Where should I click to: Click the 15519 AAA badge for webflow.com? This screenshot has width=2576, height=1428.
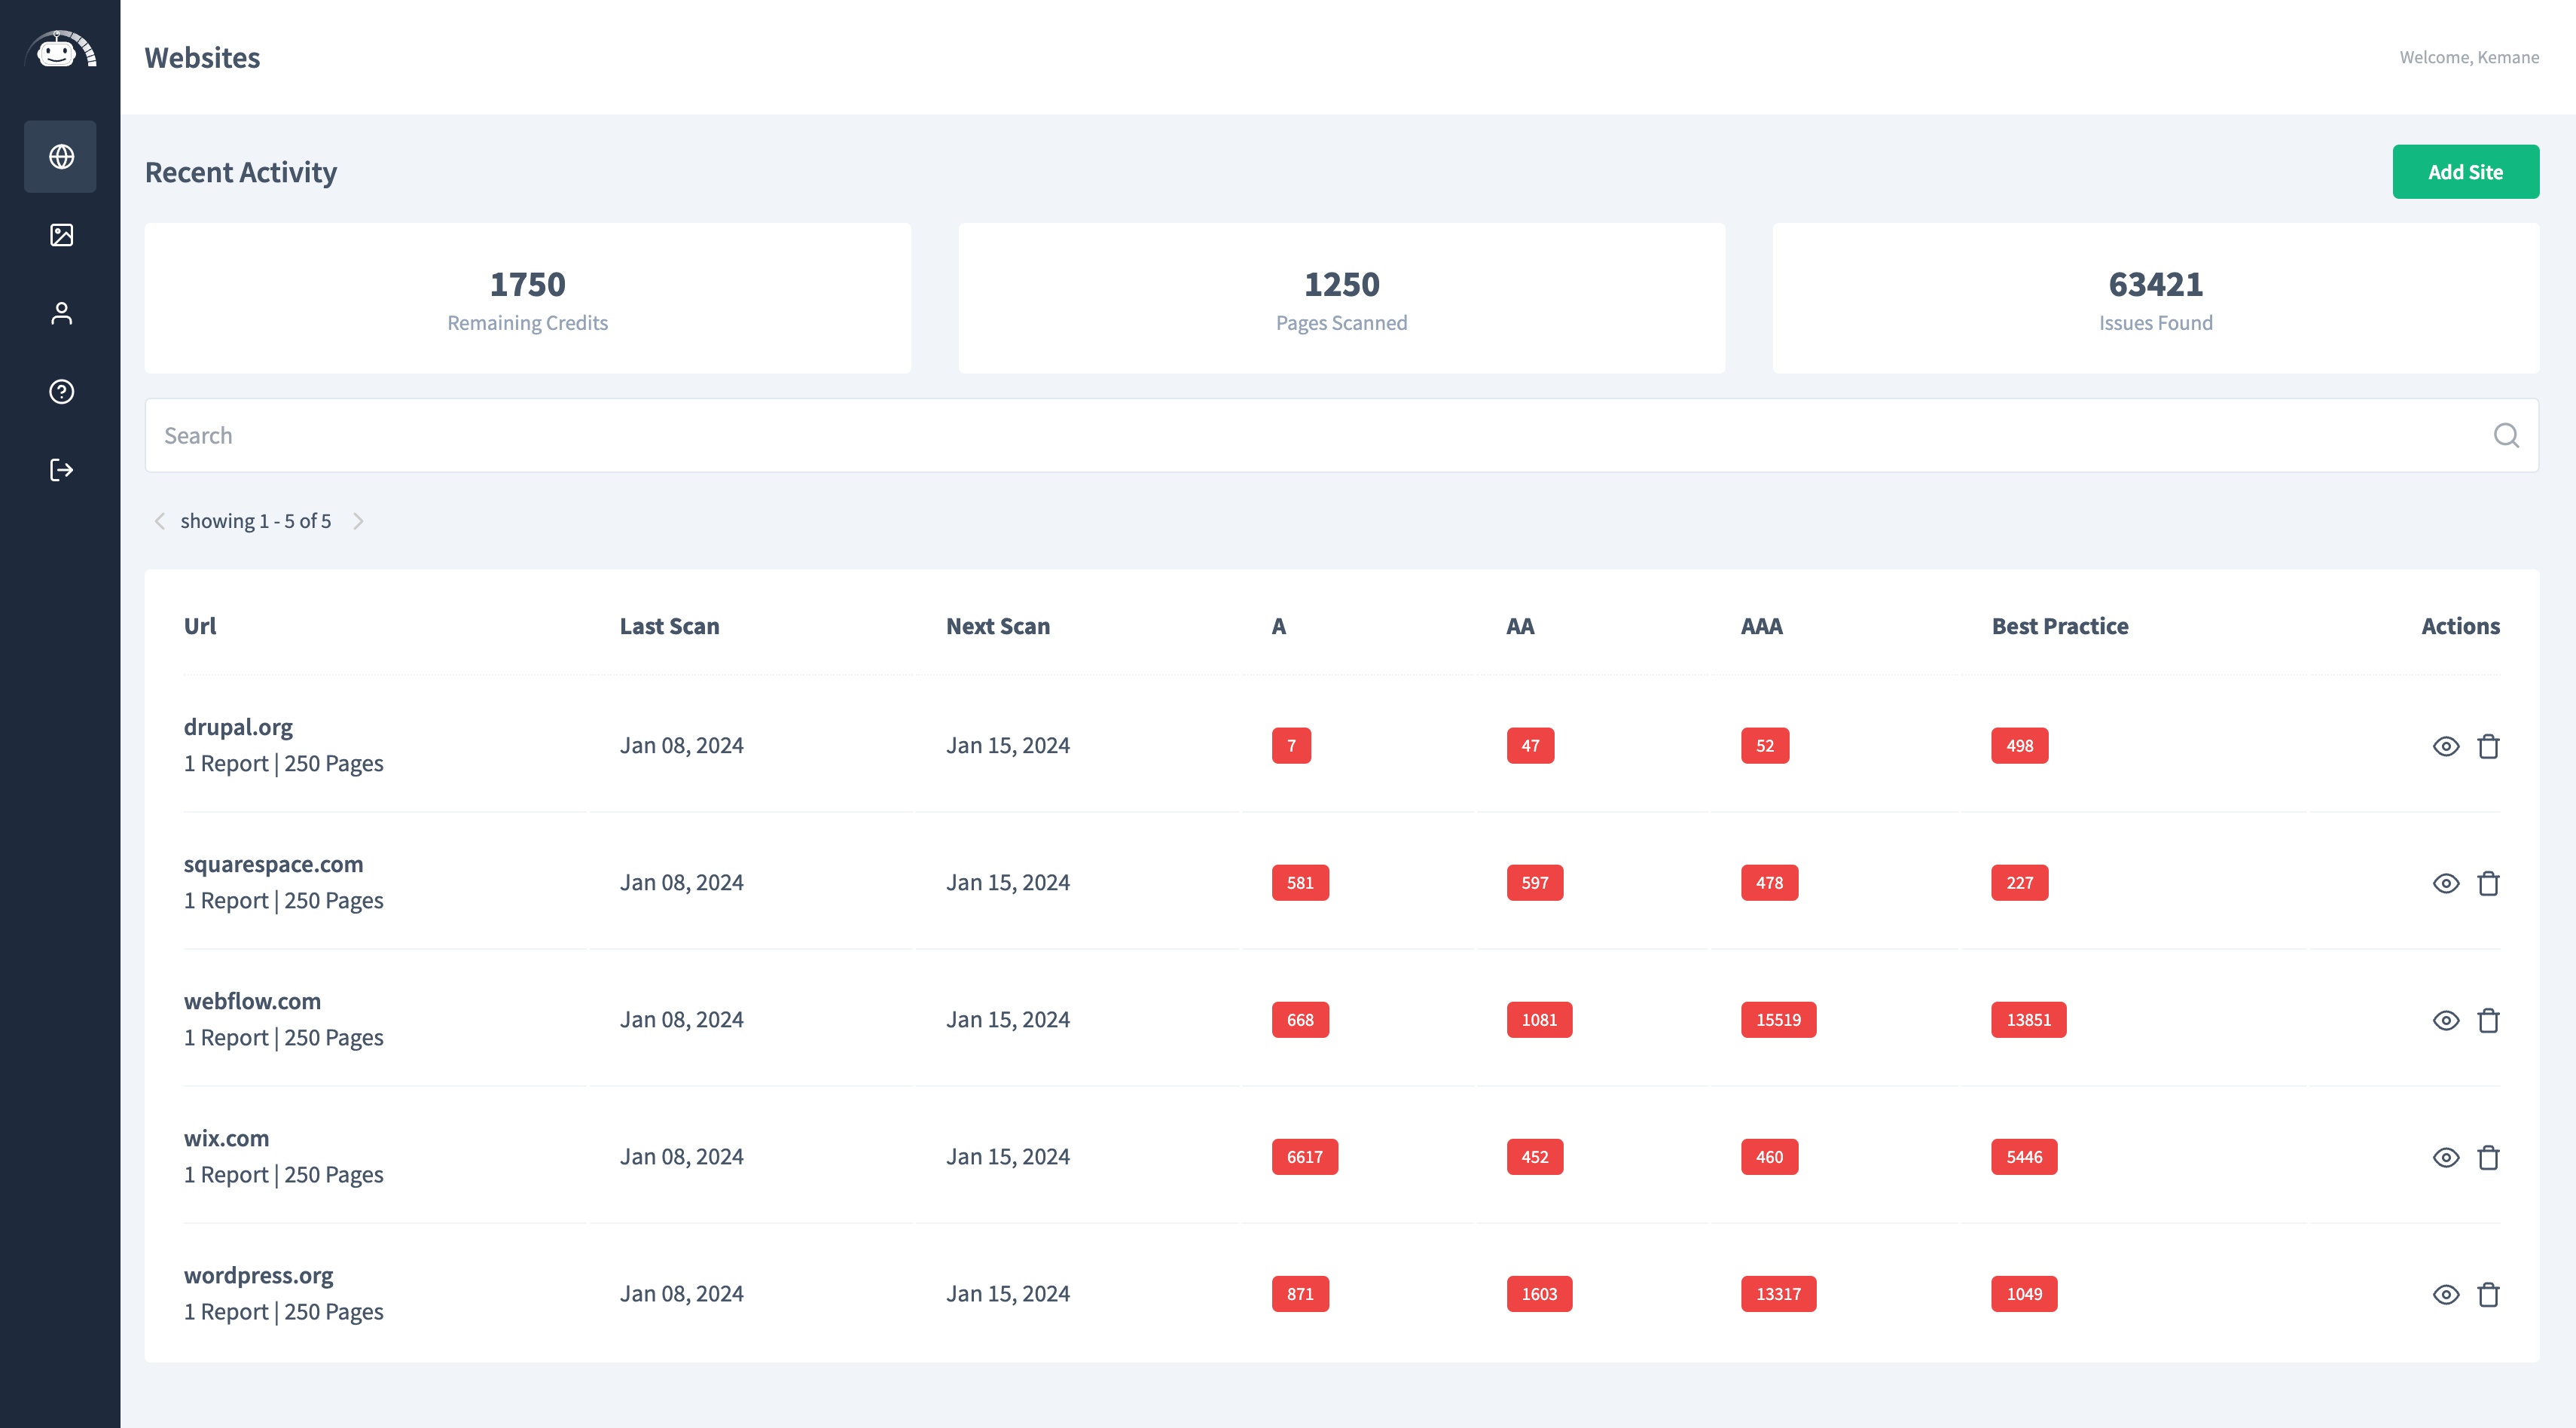click(1777, 1020)
